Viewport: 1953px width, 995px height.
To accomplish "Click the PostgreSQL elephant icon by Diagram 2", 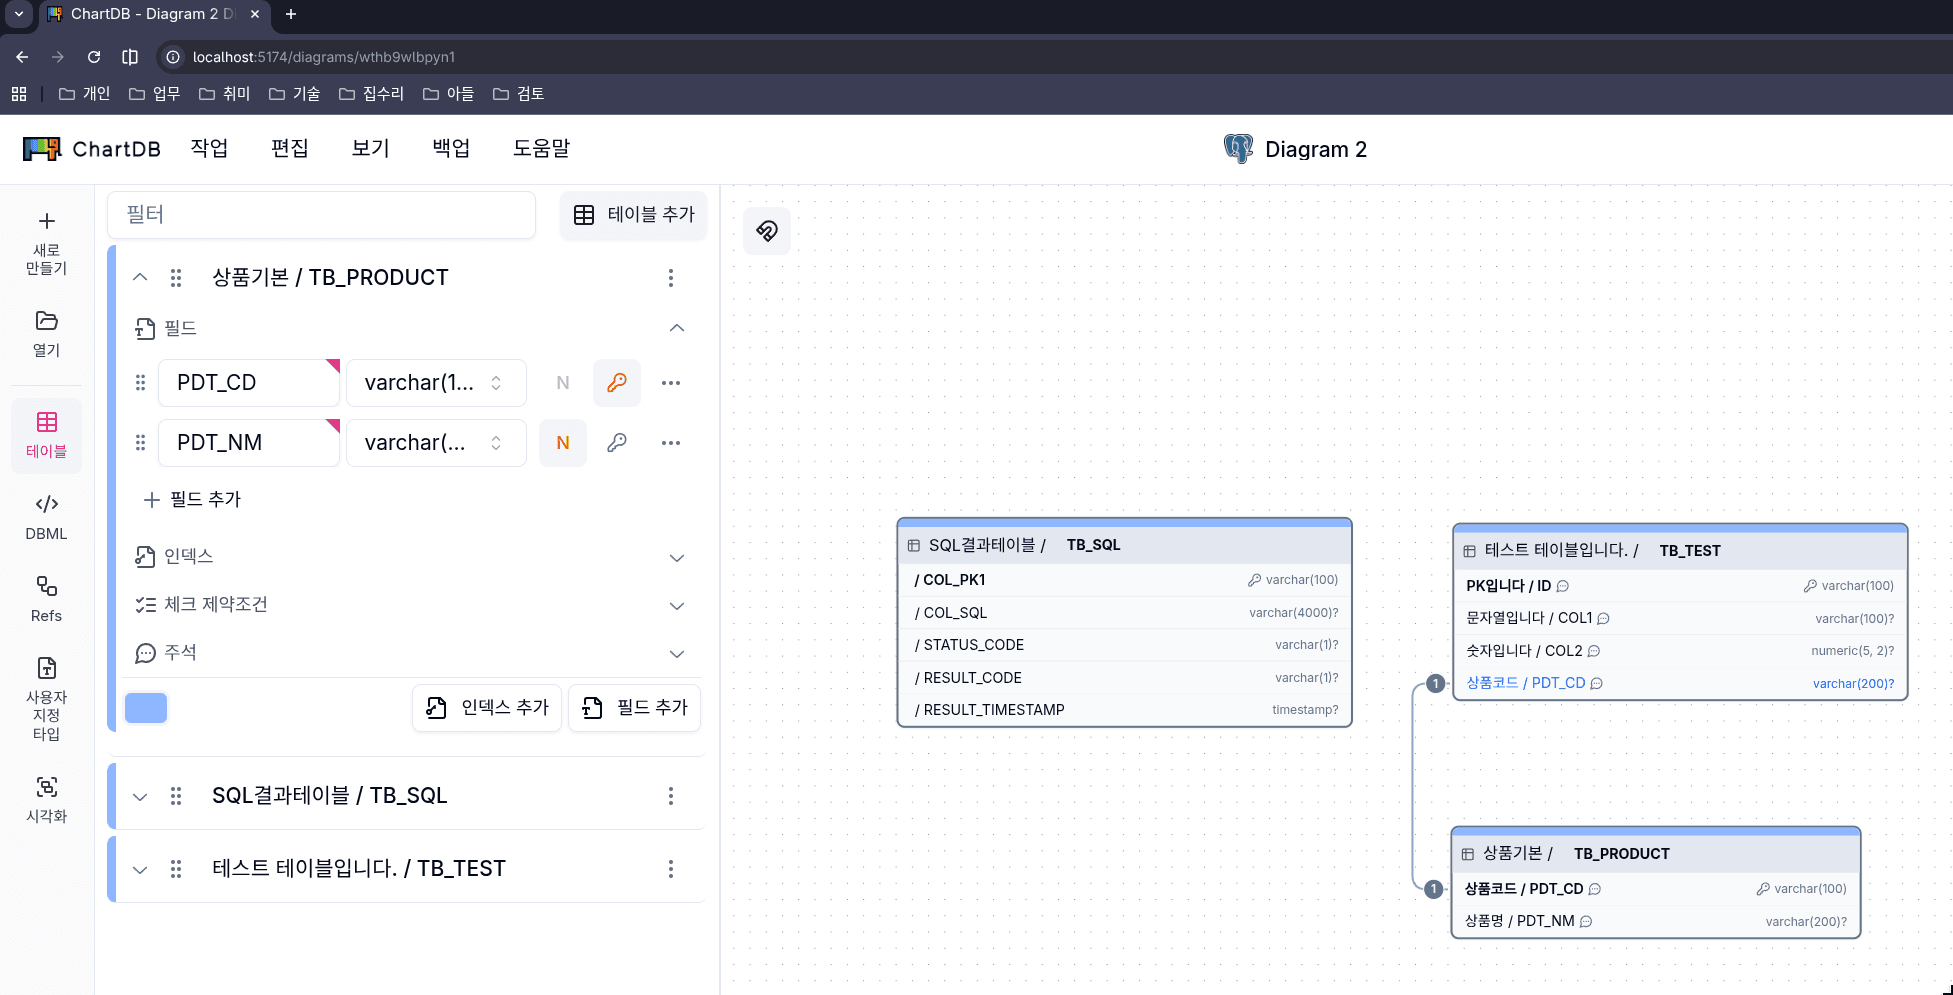I will click(x=1238, y=149).
